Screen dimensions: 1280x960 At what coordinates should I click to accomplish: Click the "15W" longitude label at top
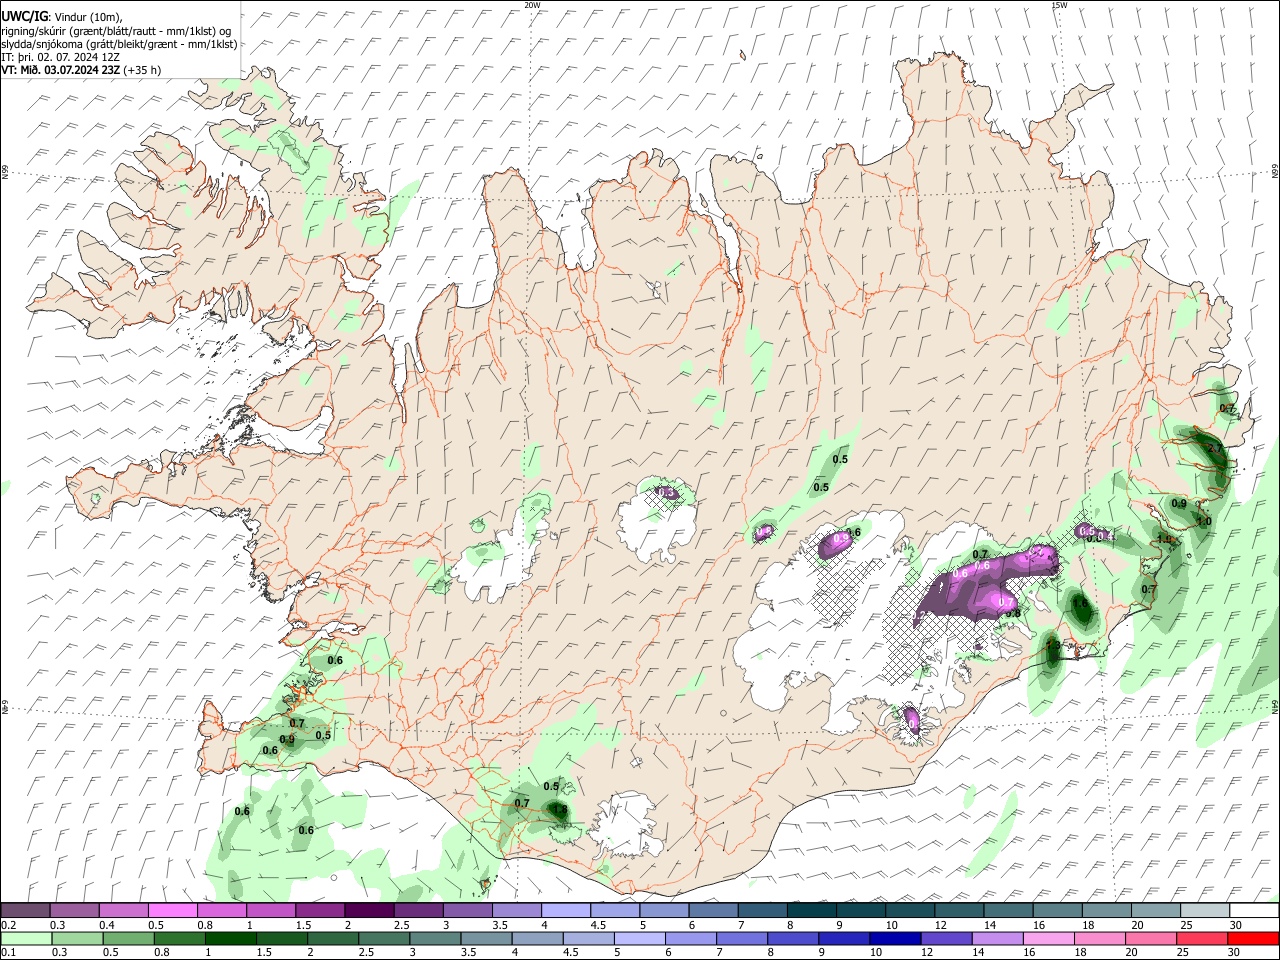[x=1059, y=5]
